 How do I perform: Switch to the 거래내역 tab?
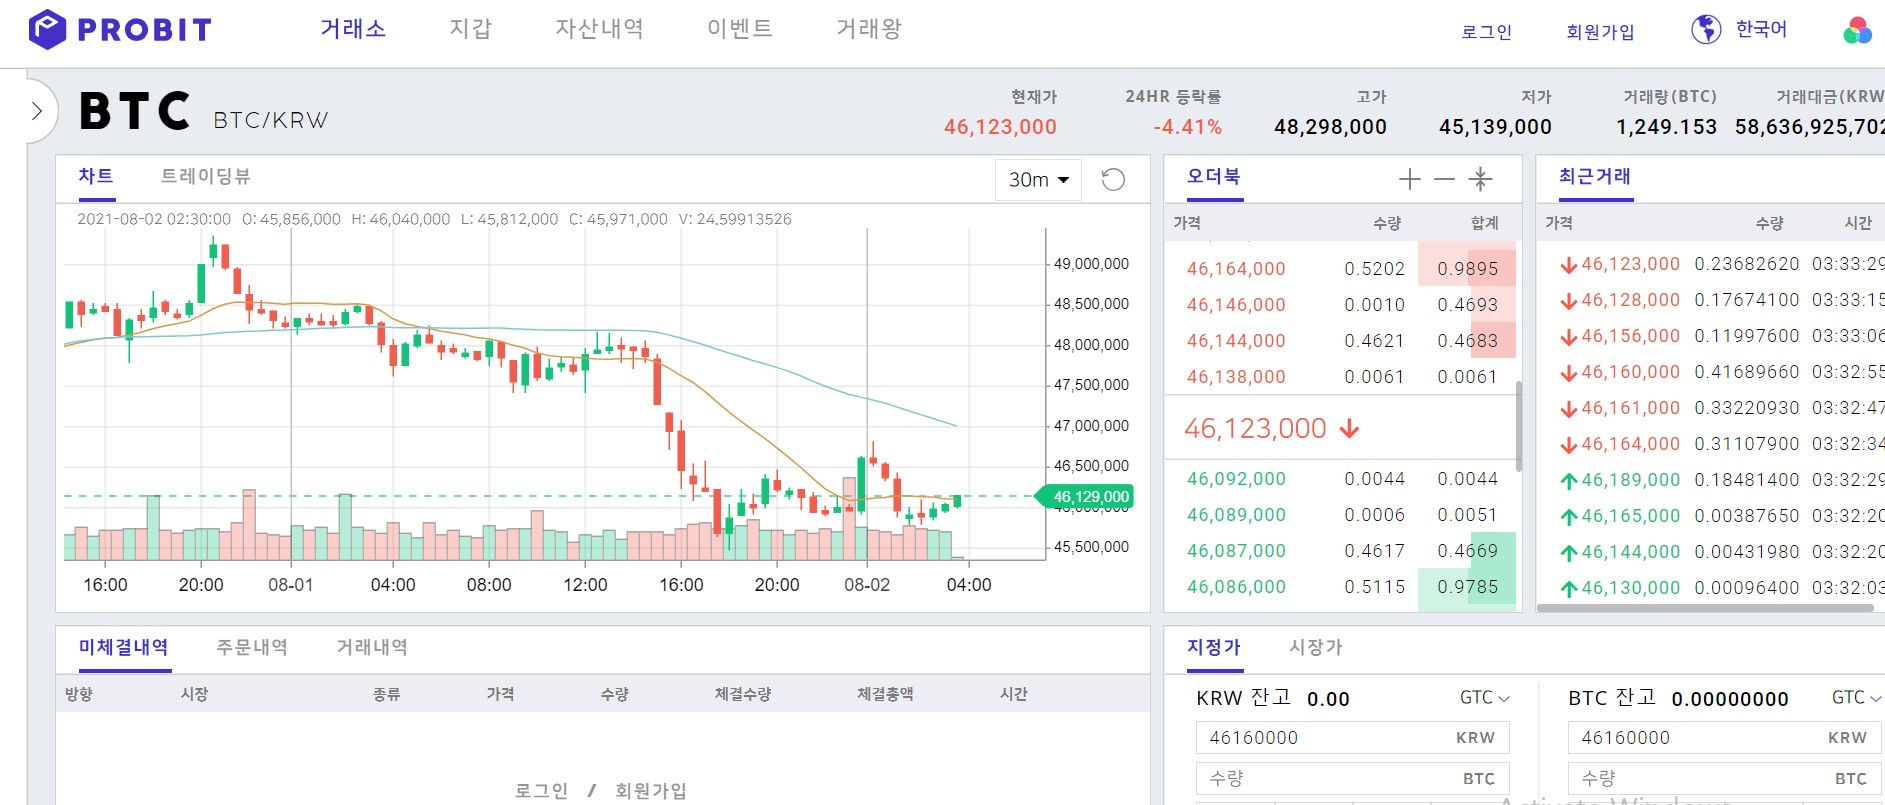[x=371, y=647]
